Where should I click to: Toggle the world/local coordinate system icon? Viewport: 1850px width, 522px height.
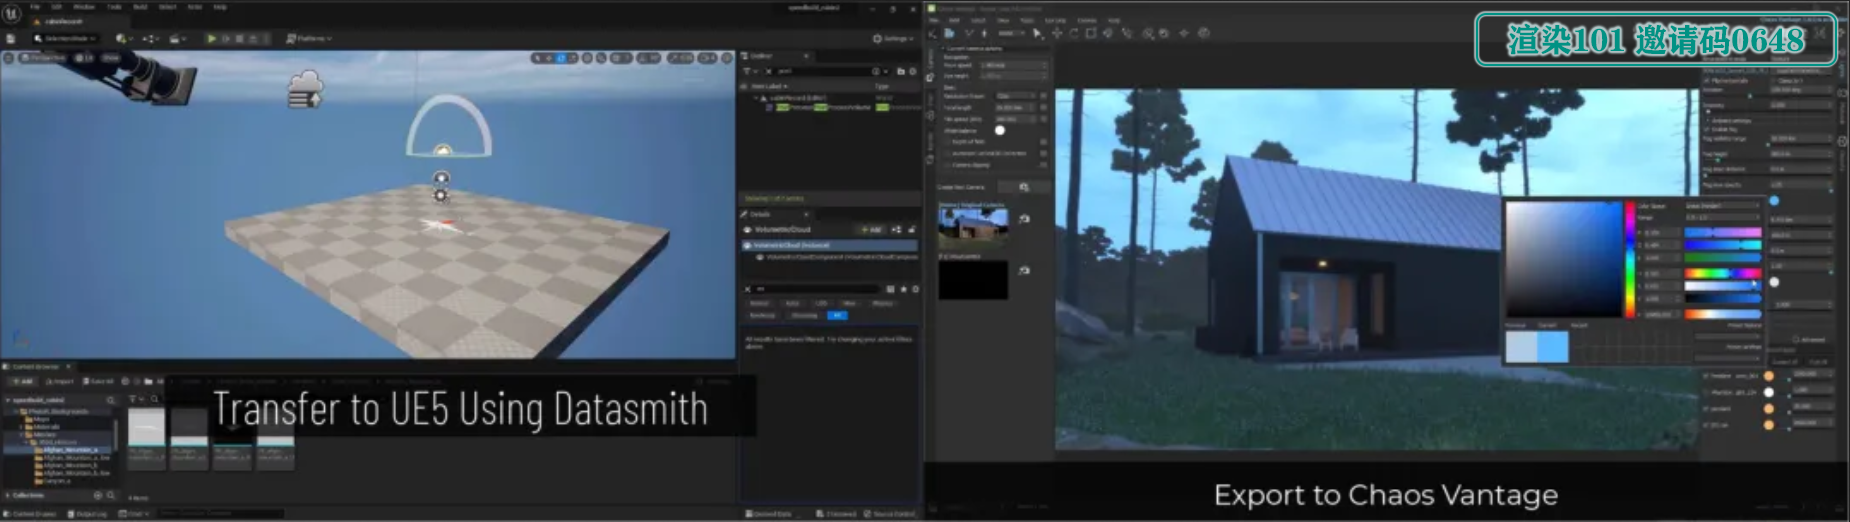pyautogui.click(x=587, y=58)
